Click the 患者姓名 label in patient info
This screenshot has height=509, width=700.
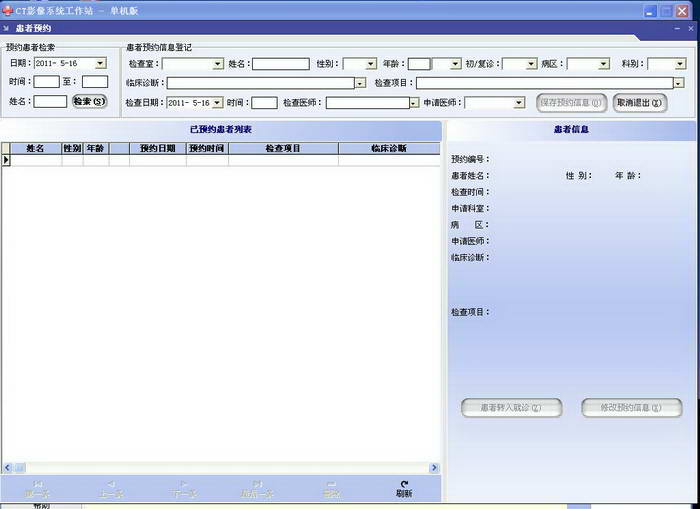[470, 176]
